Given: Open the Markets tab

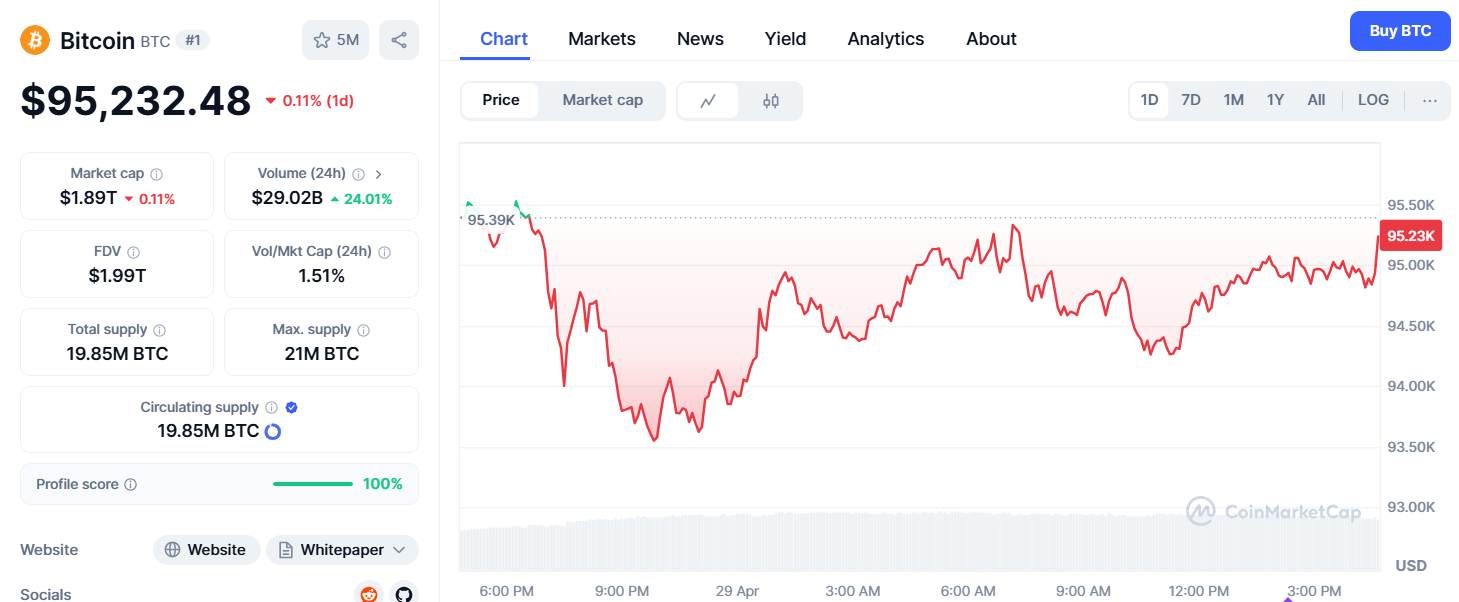Looking at the screenshot, I should coord(601,39).
